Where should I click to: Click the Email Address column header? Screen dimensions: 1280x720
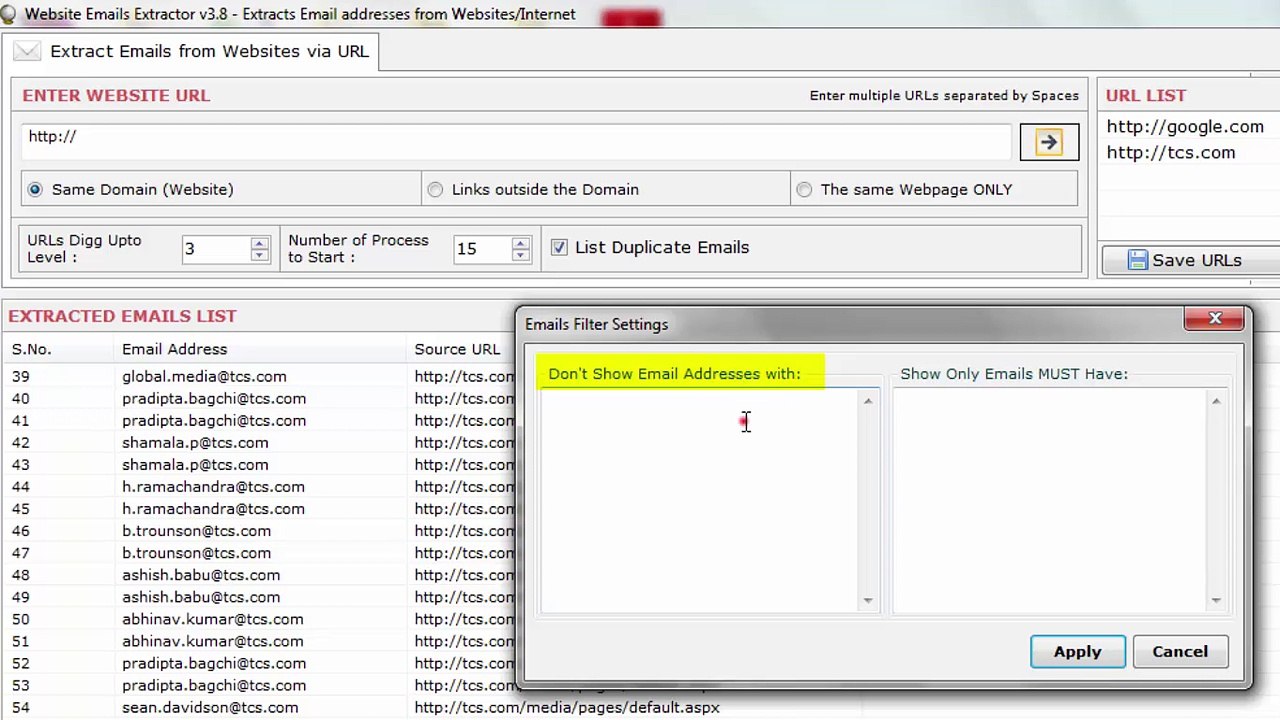tap(174, 349)
